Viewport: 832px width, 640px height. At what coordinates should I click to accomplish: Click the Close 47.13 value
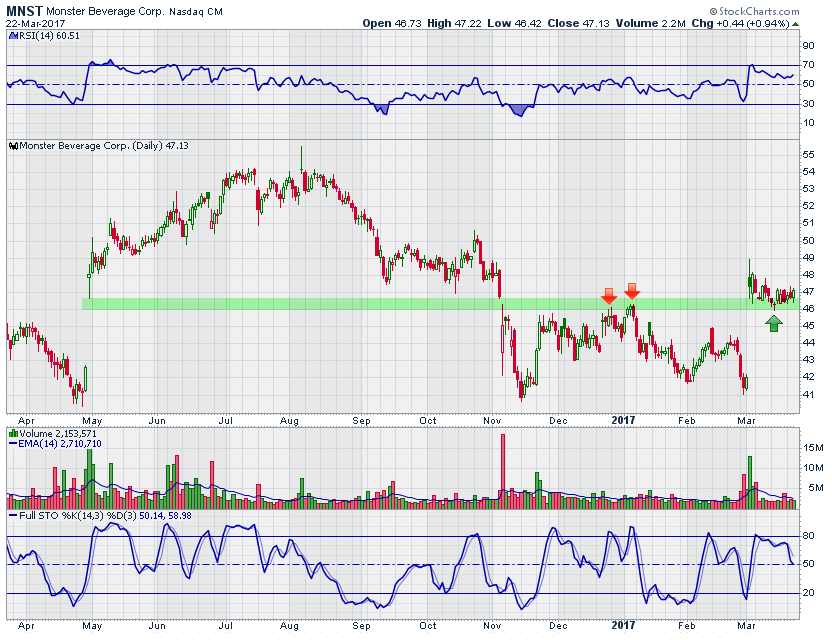(x=578, y=23)
